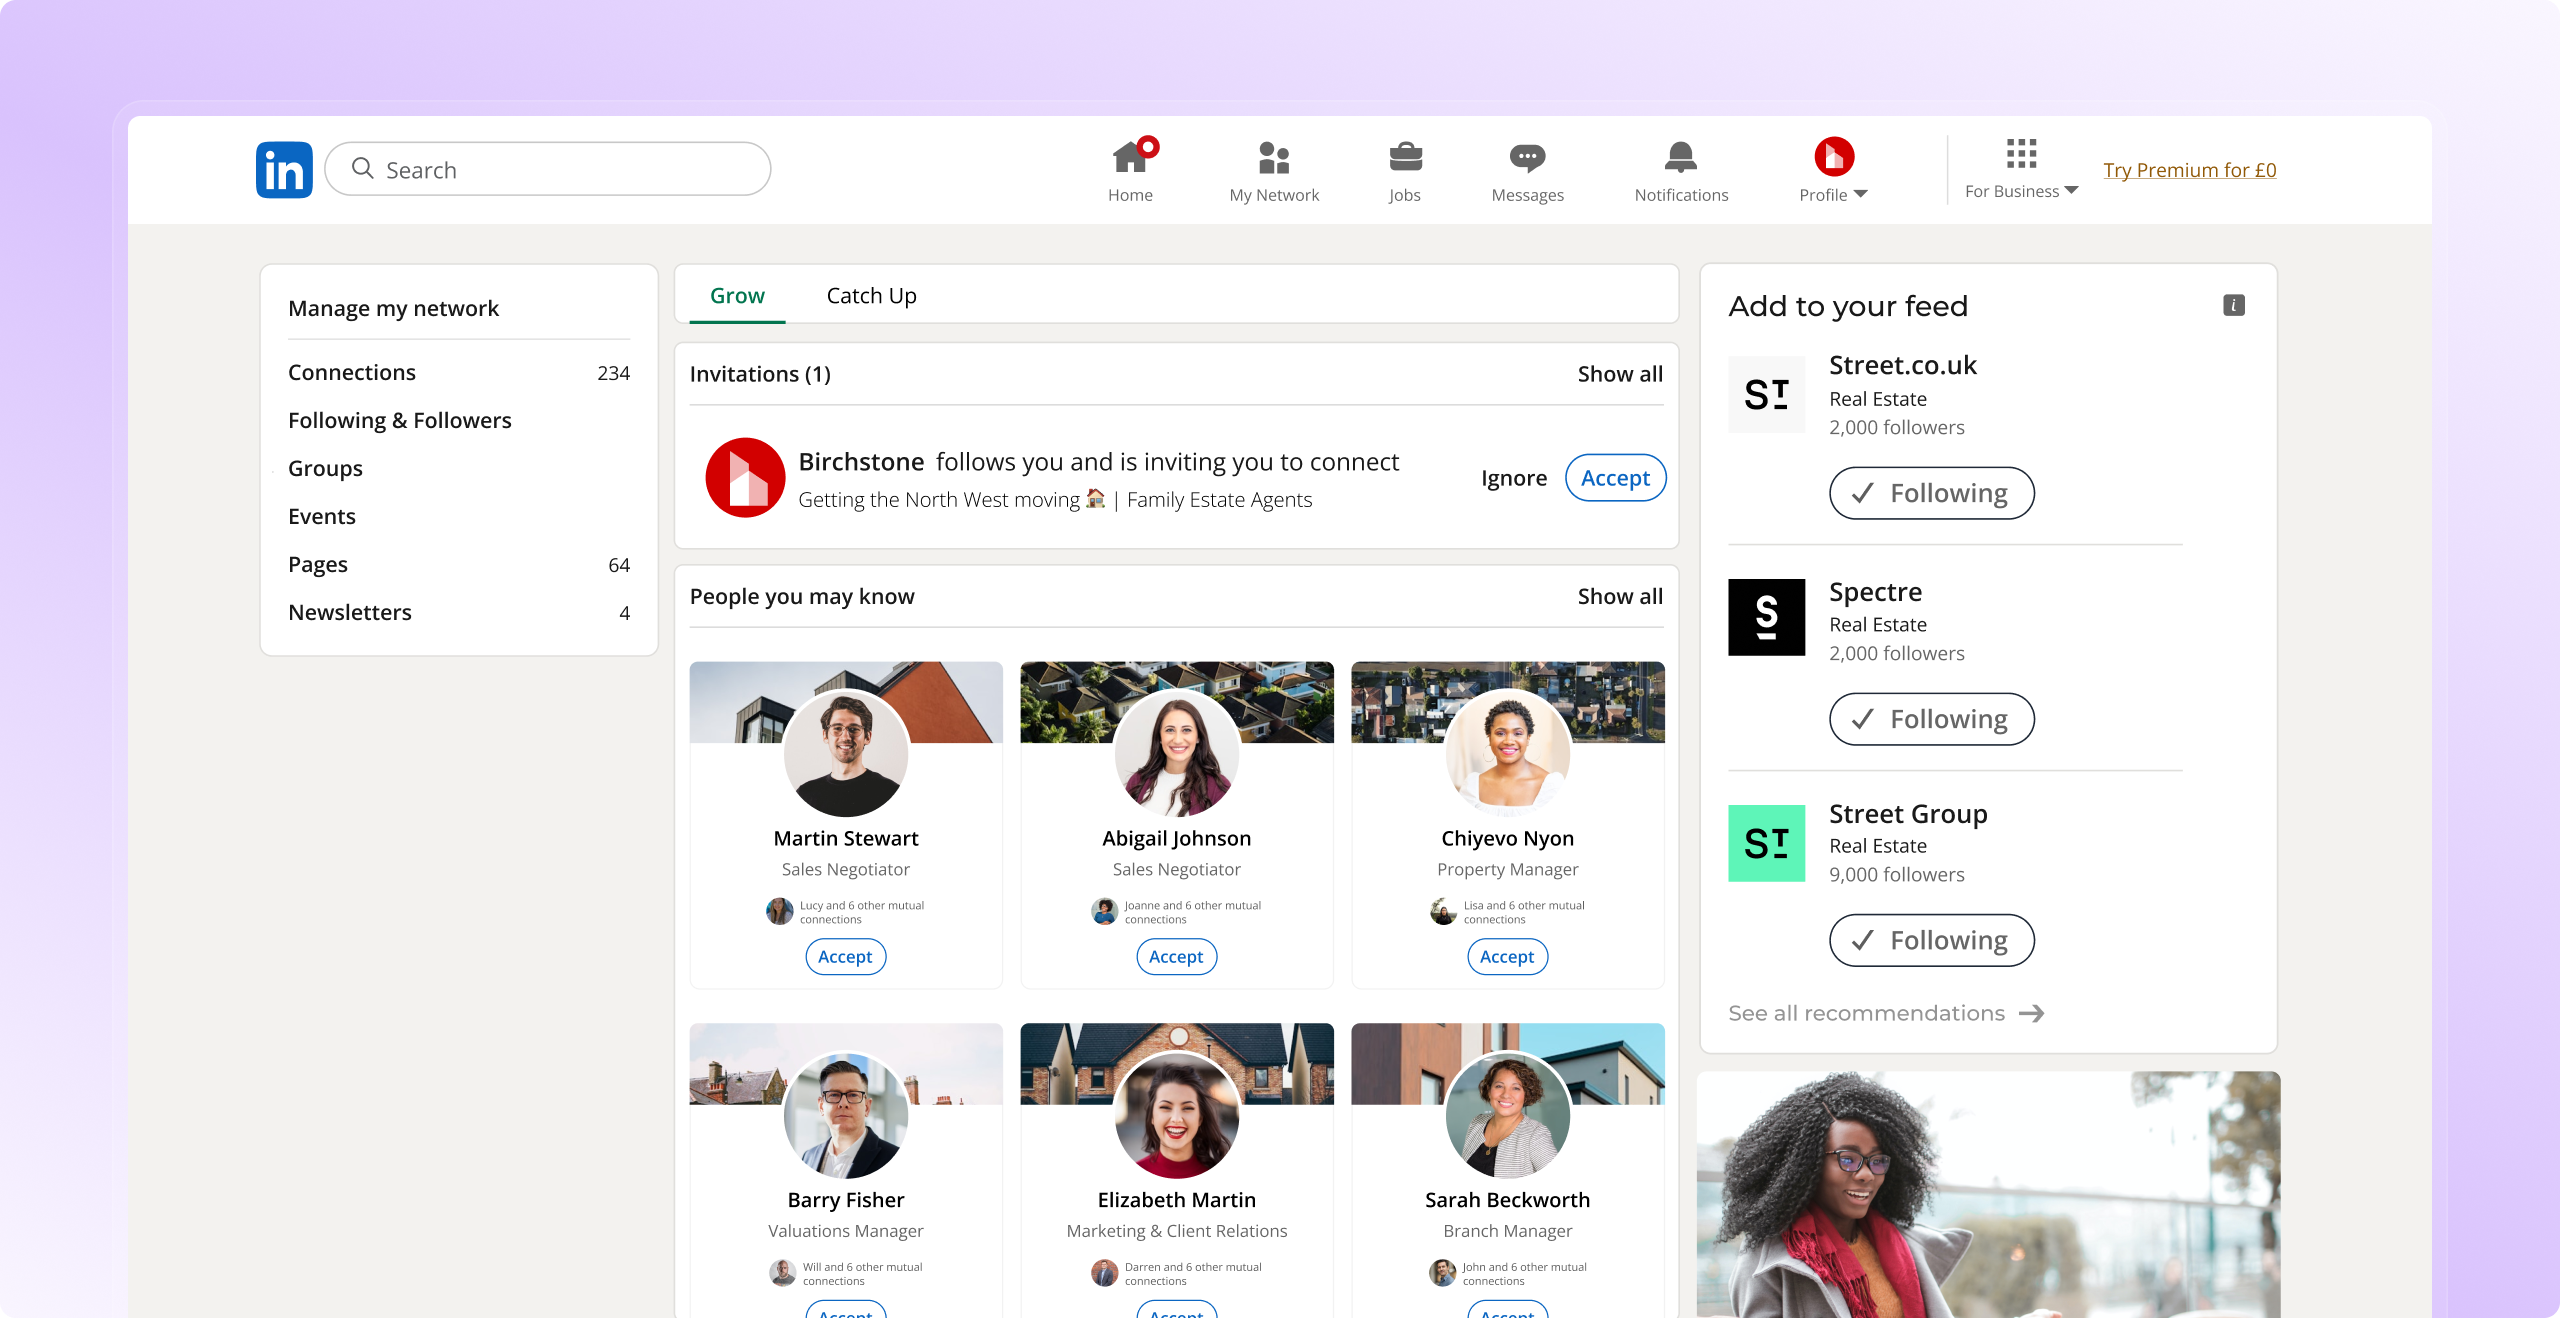2560x1318 pixels.
Task: Click the LinkedIn logo icon
Action: pos(284,169)
